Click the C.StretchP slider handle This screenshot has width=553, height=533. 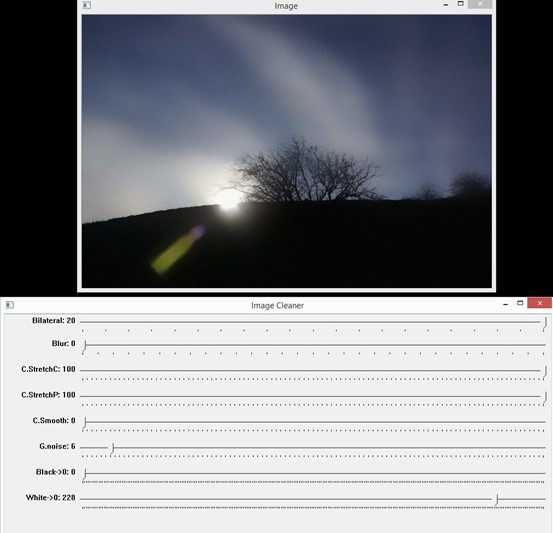[x=545, y=398]
